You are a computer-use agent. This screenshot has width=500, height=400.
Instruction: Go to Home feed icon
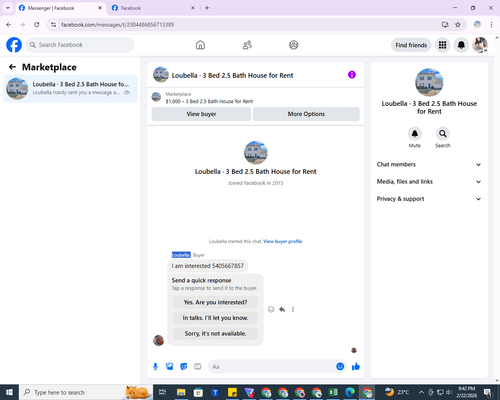click(x=200, y=45)
